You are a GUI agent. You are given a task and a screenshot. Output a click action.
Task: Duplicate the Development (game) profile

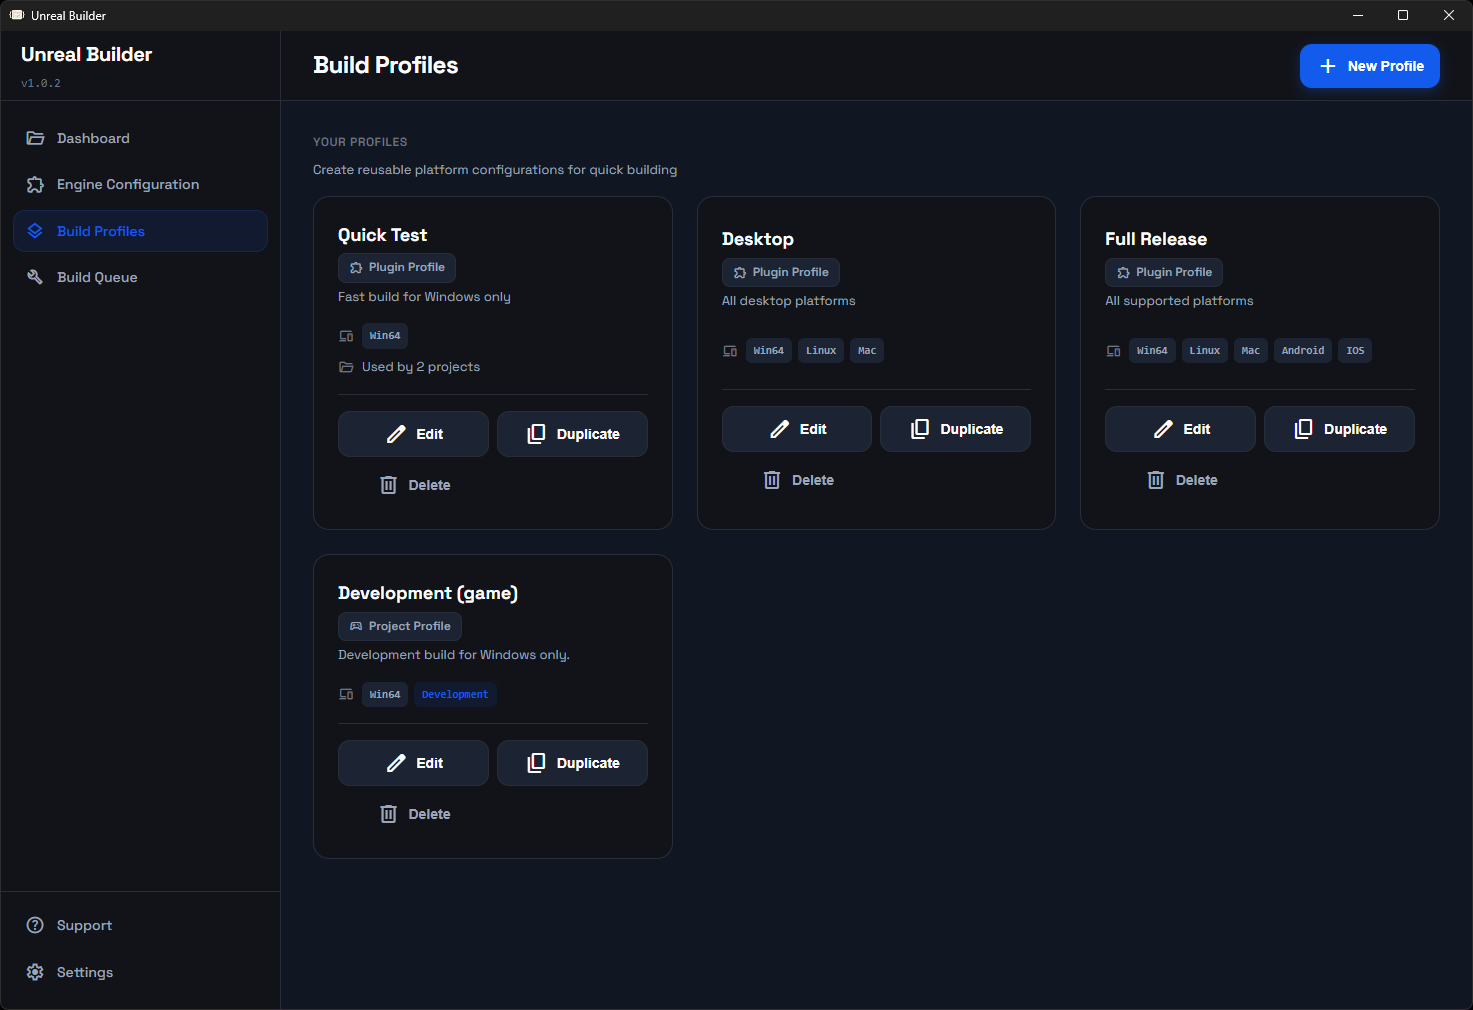572,763
